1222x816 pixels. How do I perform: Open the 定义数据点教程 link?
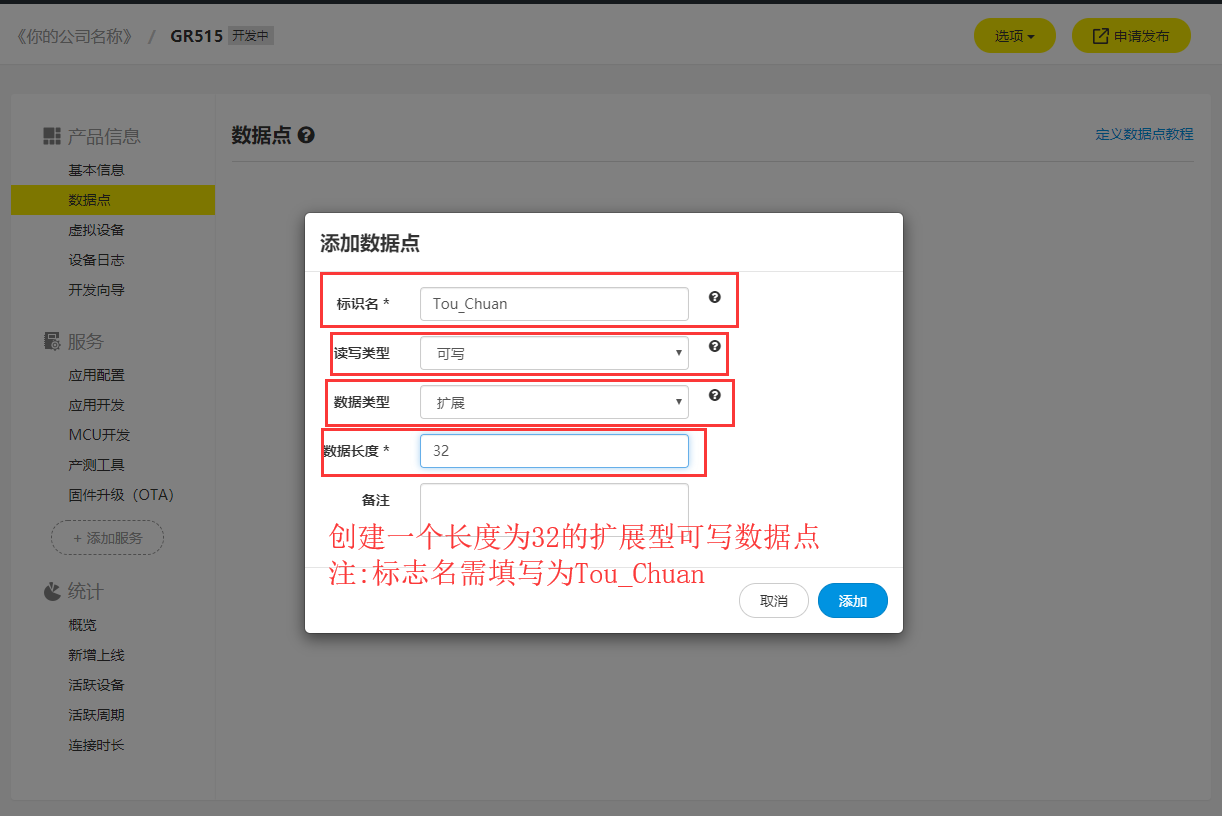[x=1143, y=134]
